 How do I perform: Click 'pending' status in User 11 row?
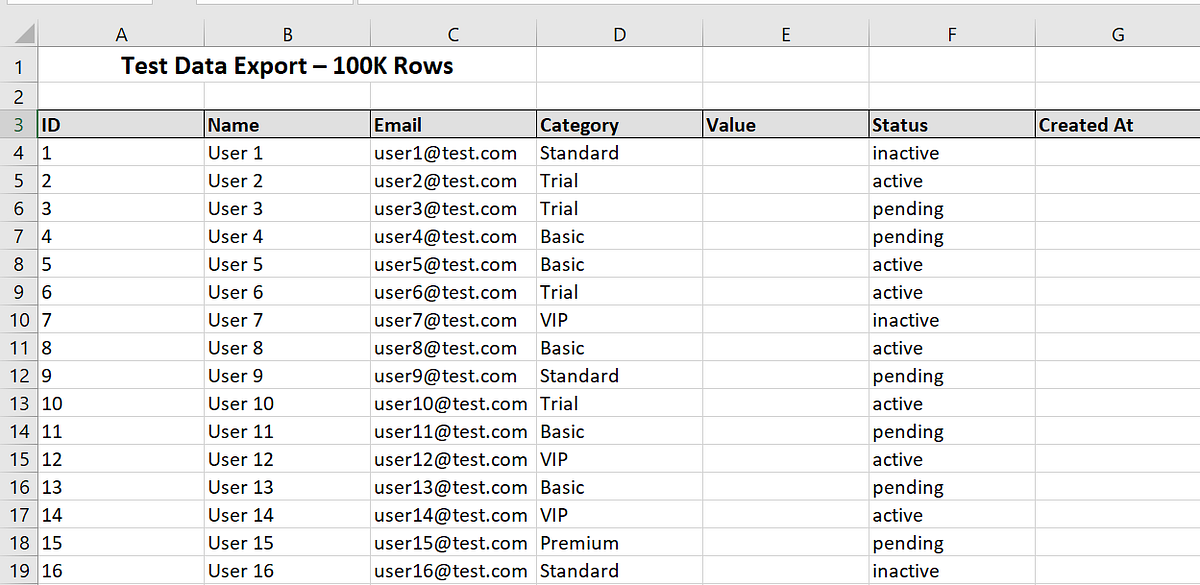(x=952, y=432)
